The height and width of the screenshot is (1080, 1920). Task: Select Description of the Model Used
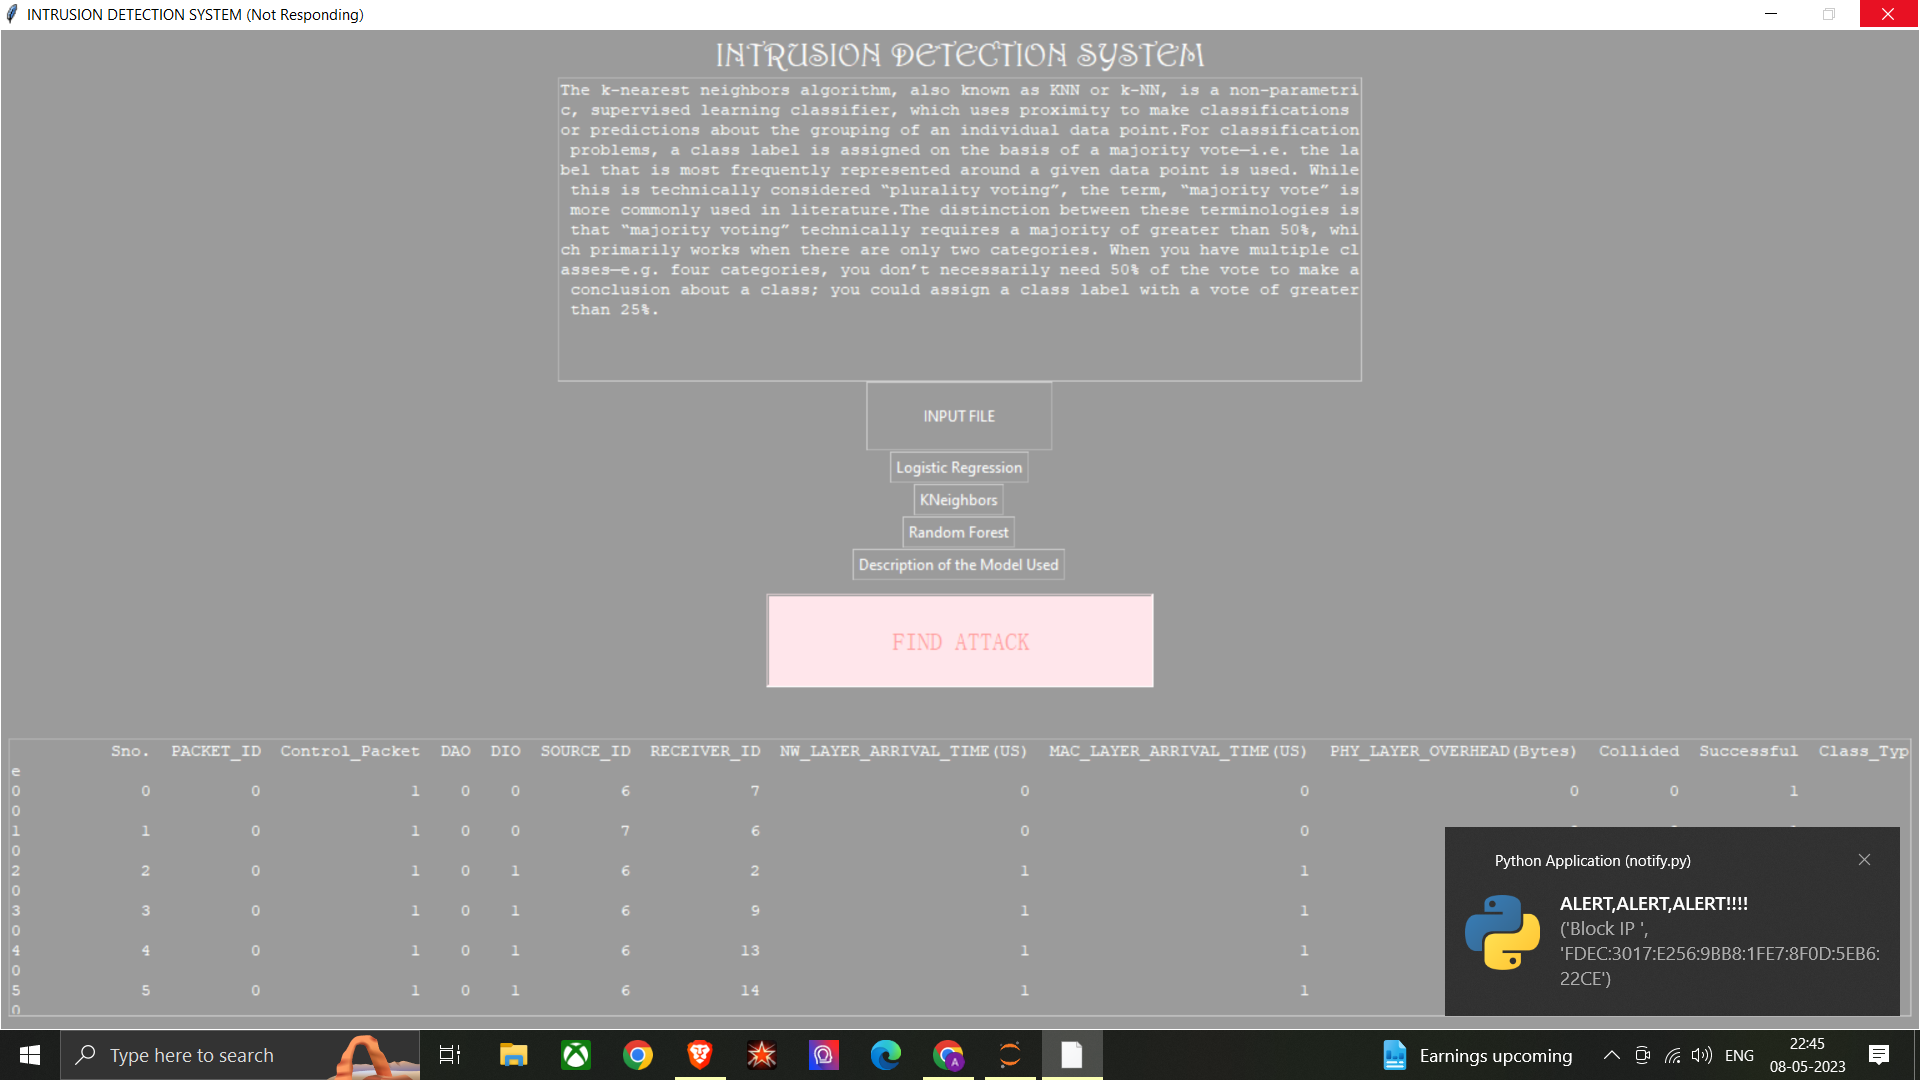(958, 564)
